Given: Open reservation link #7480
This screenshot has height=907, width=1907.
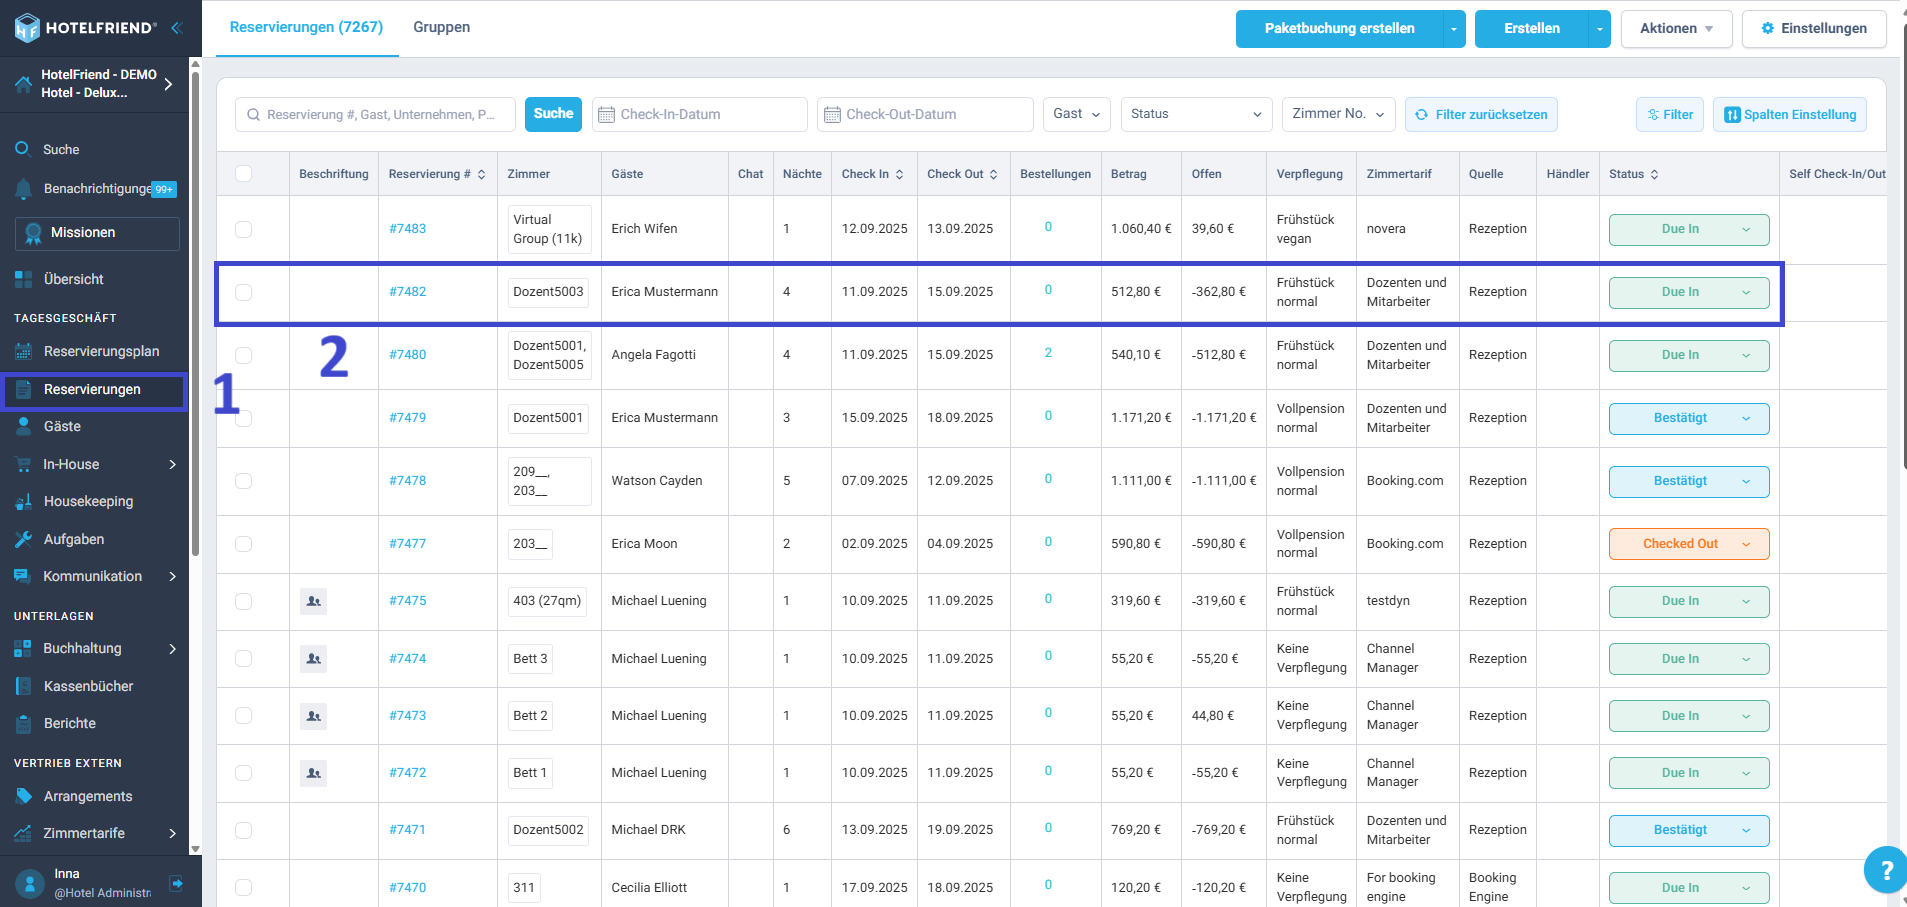Looking at the screenshot, I should coord(407,355).
